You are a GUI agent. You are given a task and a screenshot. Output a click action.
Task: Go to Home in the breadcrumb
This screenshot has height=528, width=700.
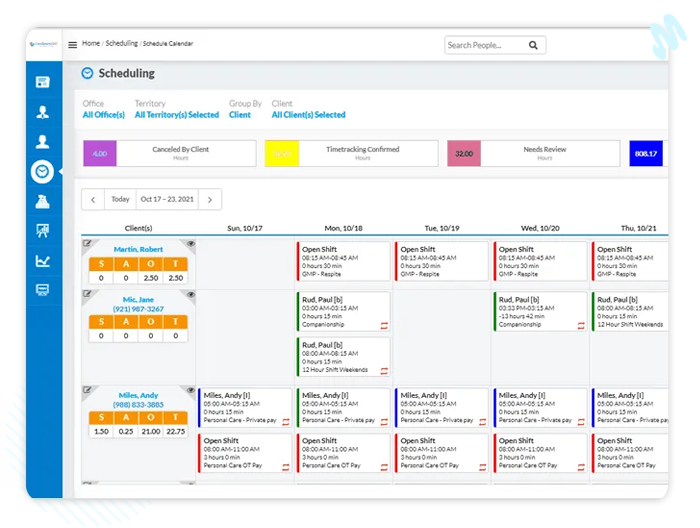(x=91, y=44)
